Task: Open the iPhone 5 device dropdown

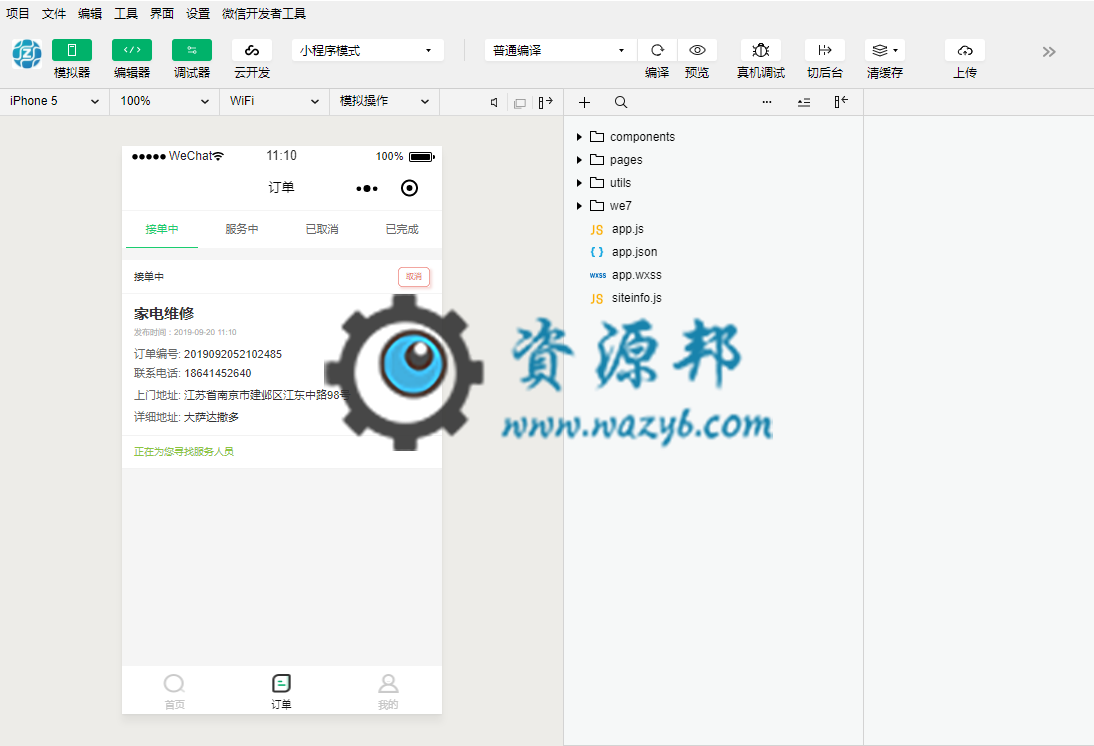Action: pyautogui.click(x=54, y=101)
